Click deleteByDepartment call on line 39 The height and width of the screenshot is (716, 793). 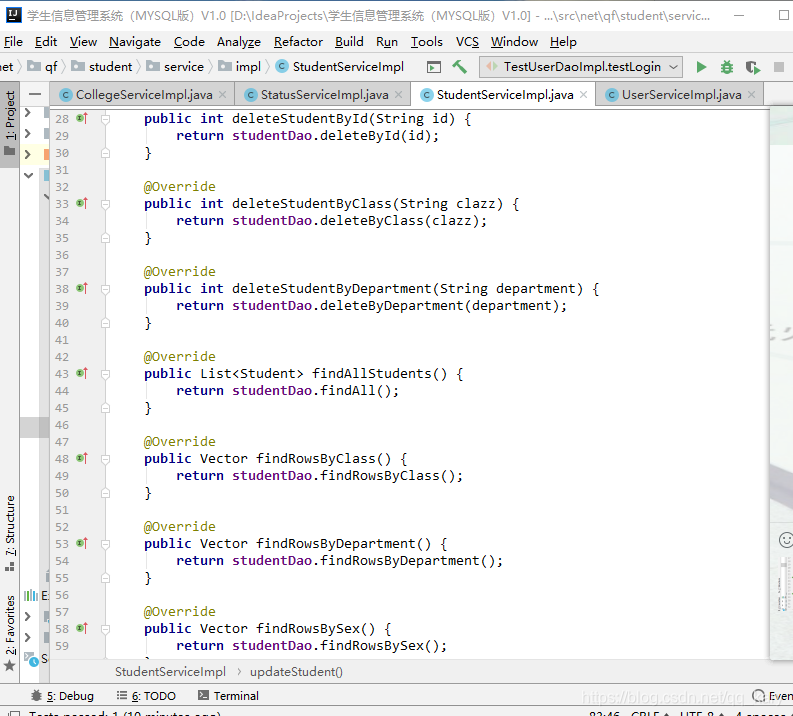tap(391, 305)
